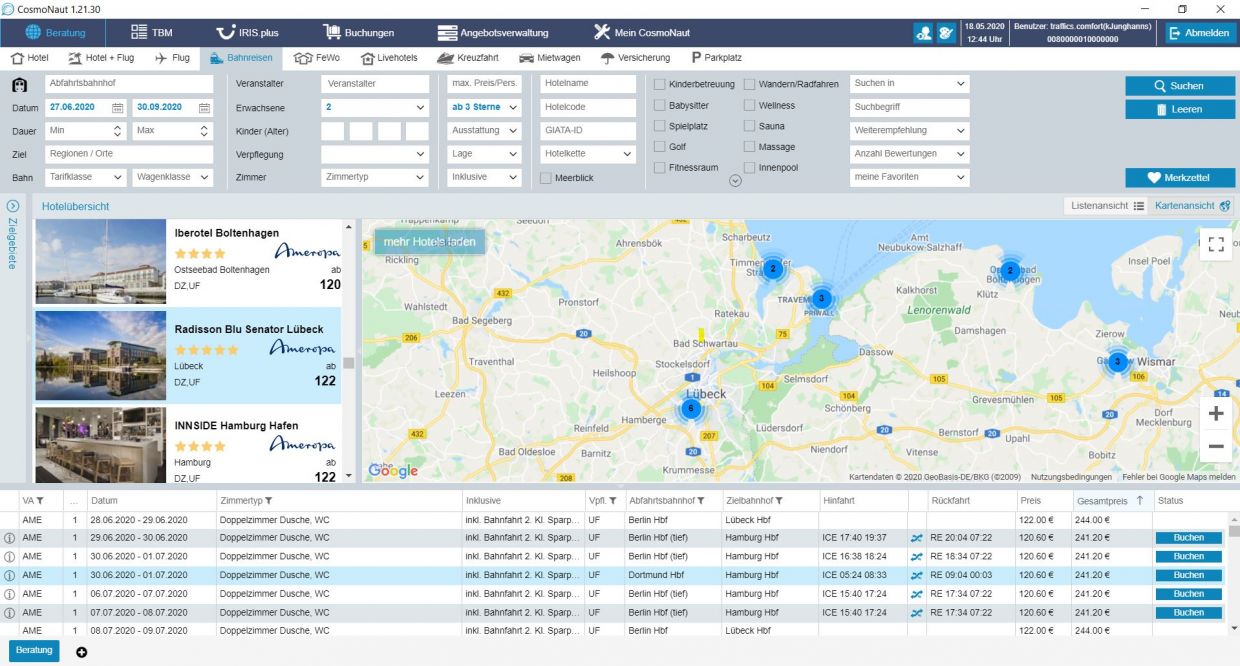Expand the Hotelkette dropdown
This screenshot has width=1240, height=666.
pos(588,154)
